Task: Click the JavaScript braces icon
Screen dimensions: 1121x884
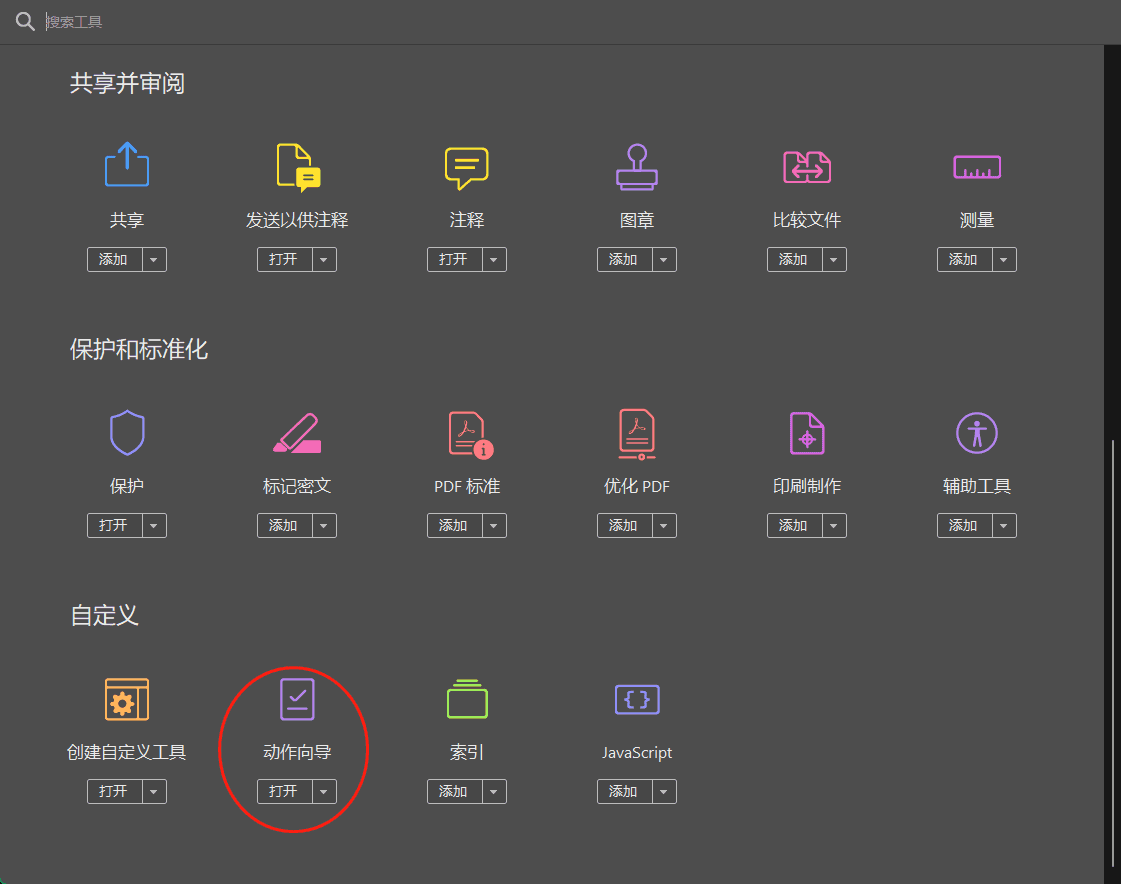Action: (x=637, y=699)
